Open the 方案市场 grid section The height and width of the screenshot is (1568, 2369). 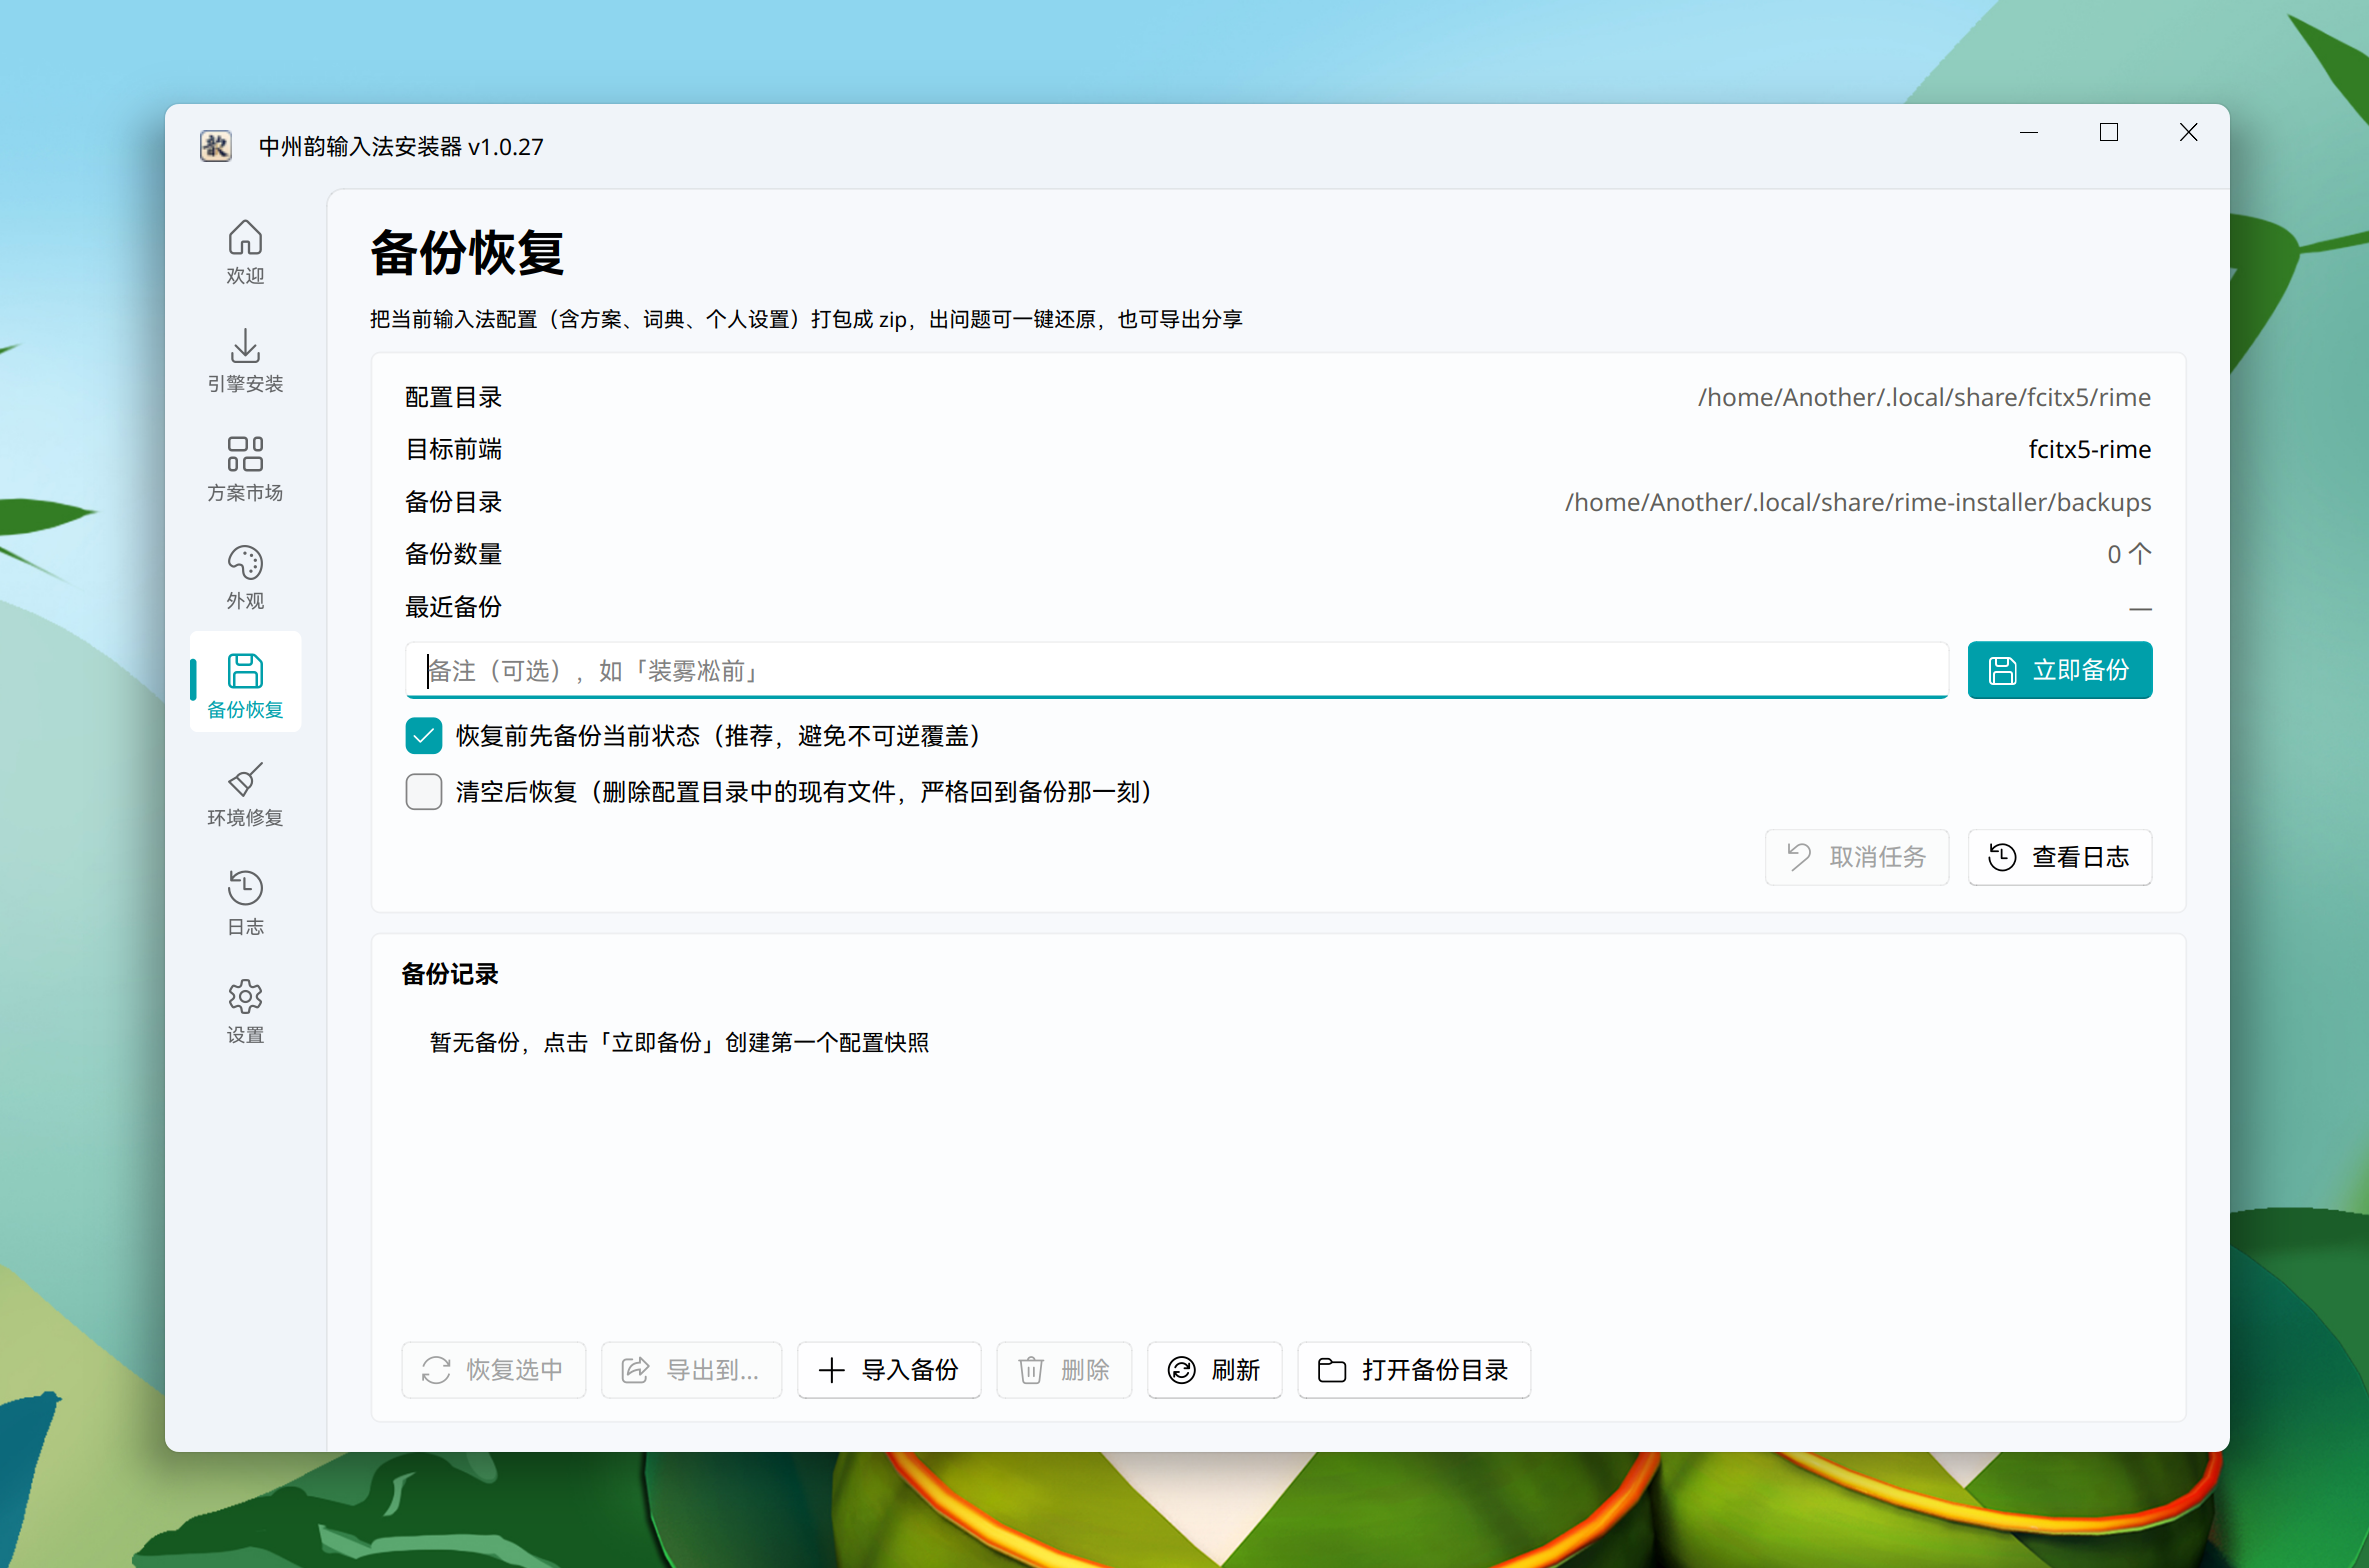245,469
